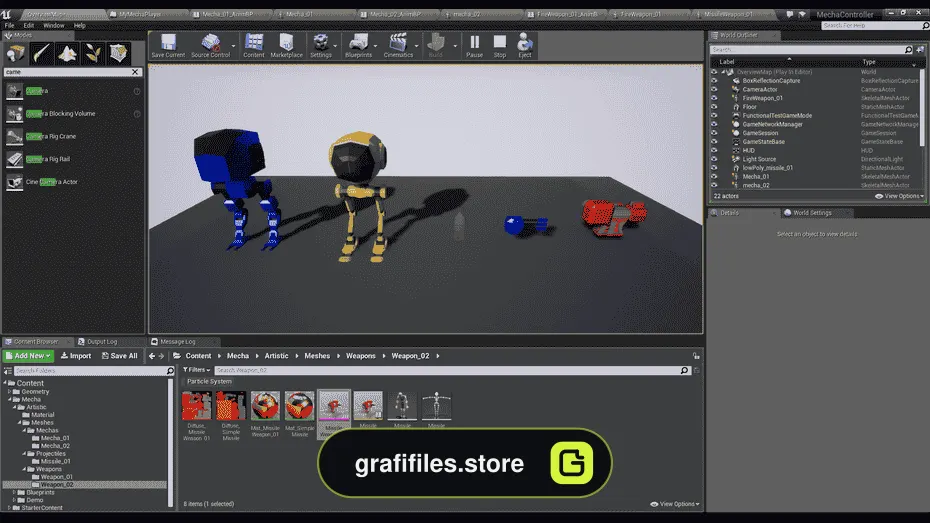Clear the Modes search text
Image resolution: width=930 pixels, height=523 pixels.
[x=135, y=72]
